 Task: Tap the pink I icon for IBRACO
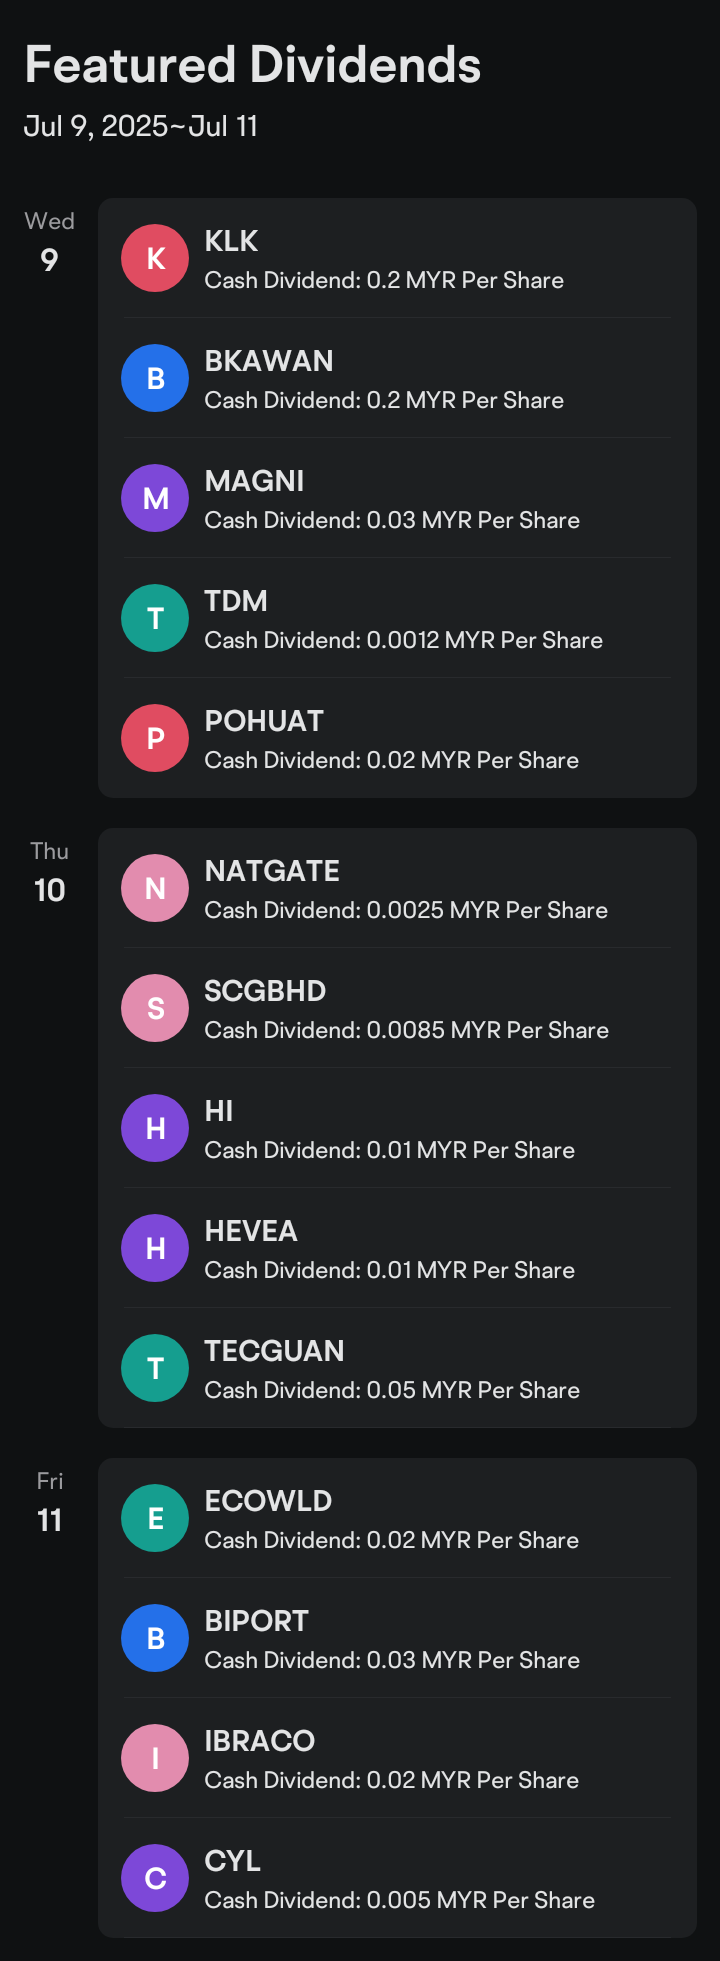(155, 1758)
